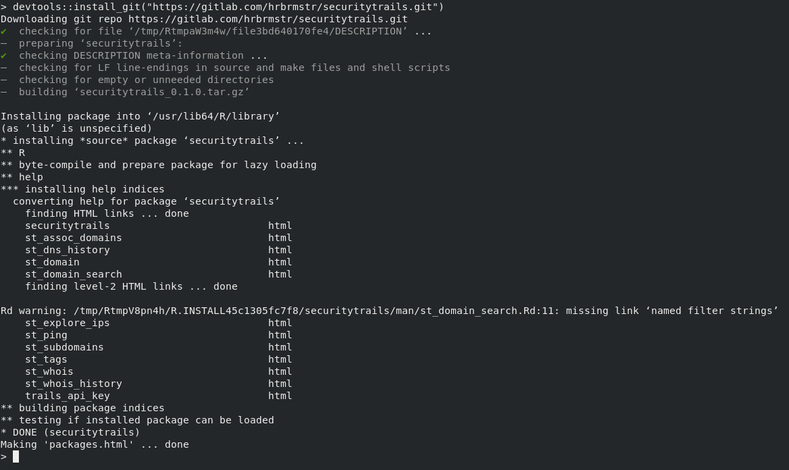Click the st_ping help entry

[46, 335]
